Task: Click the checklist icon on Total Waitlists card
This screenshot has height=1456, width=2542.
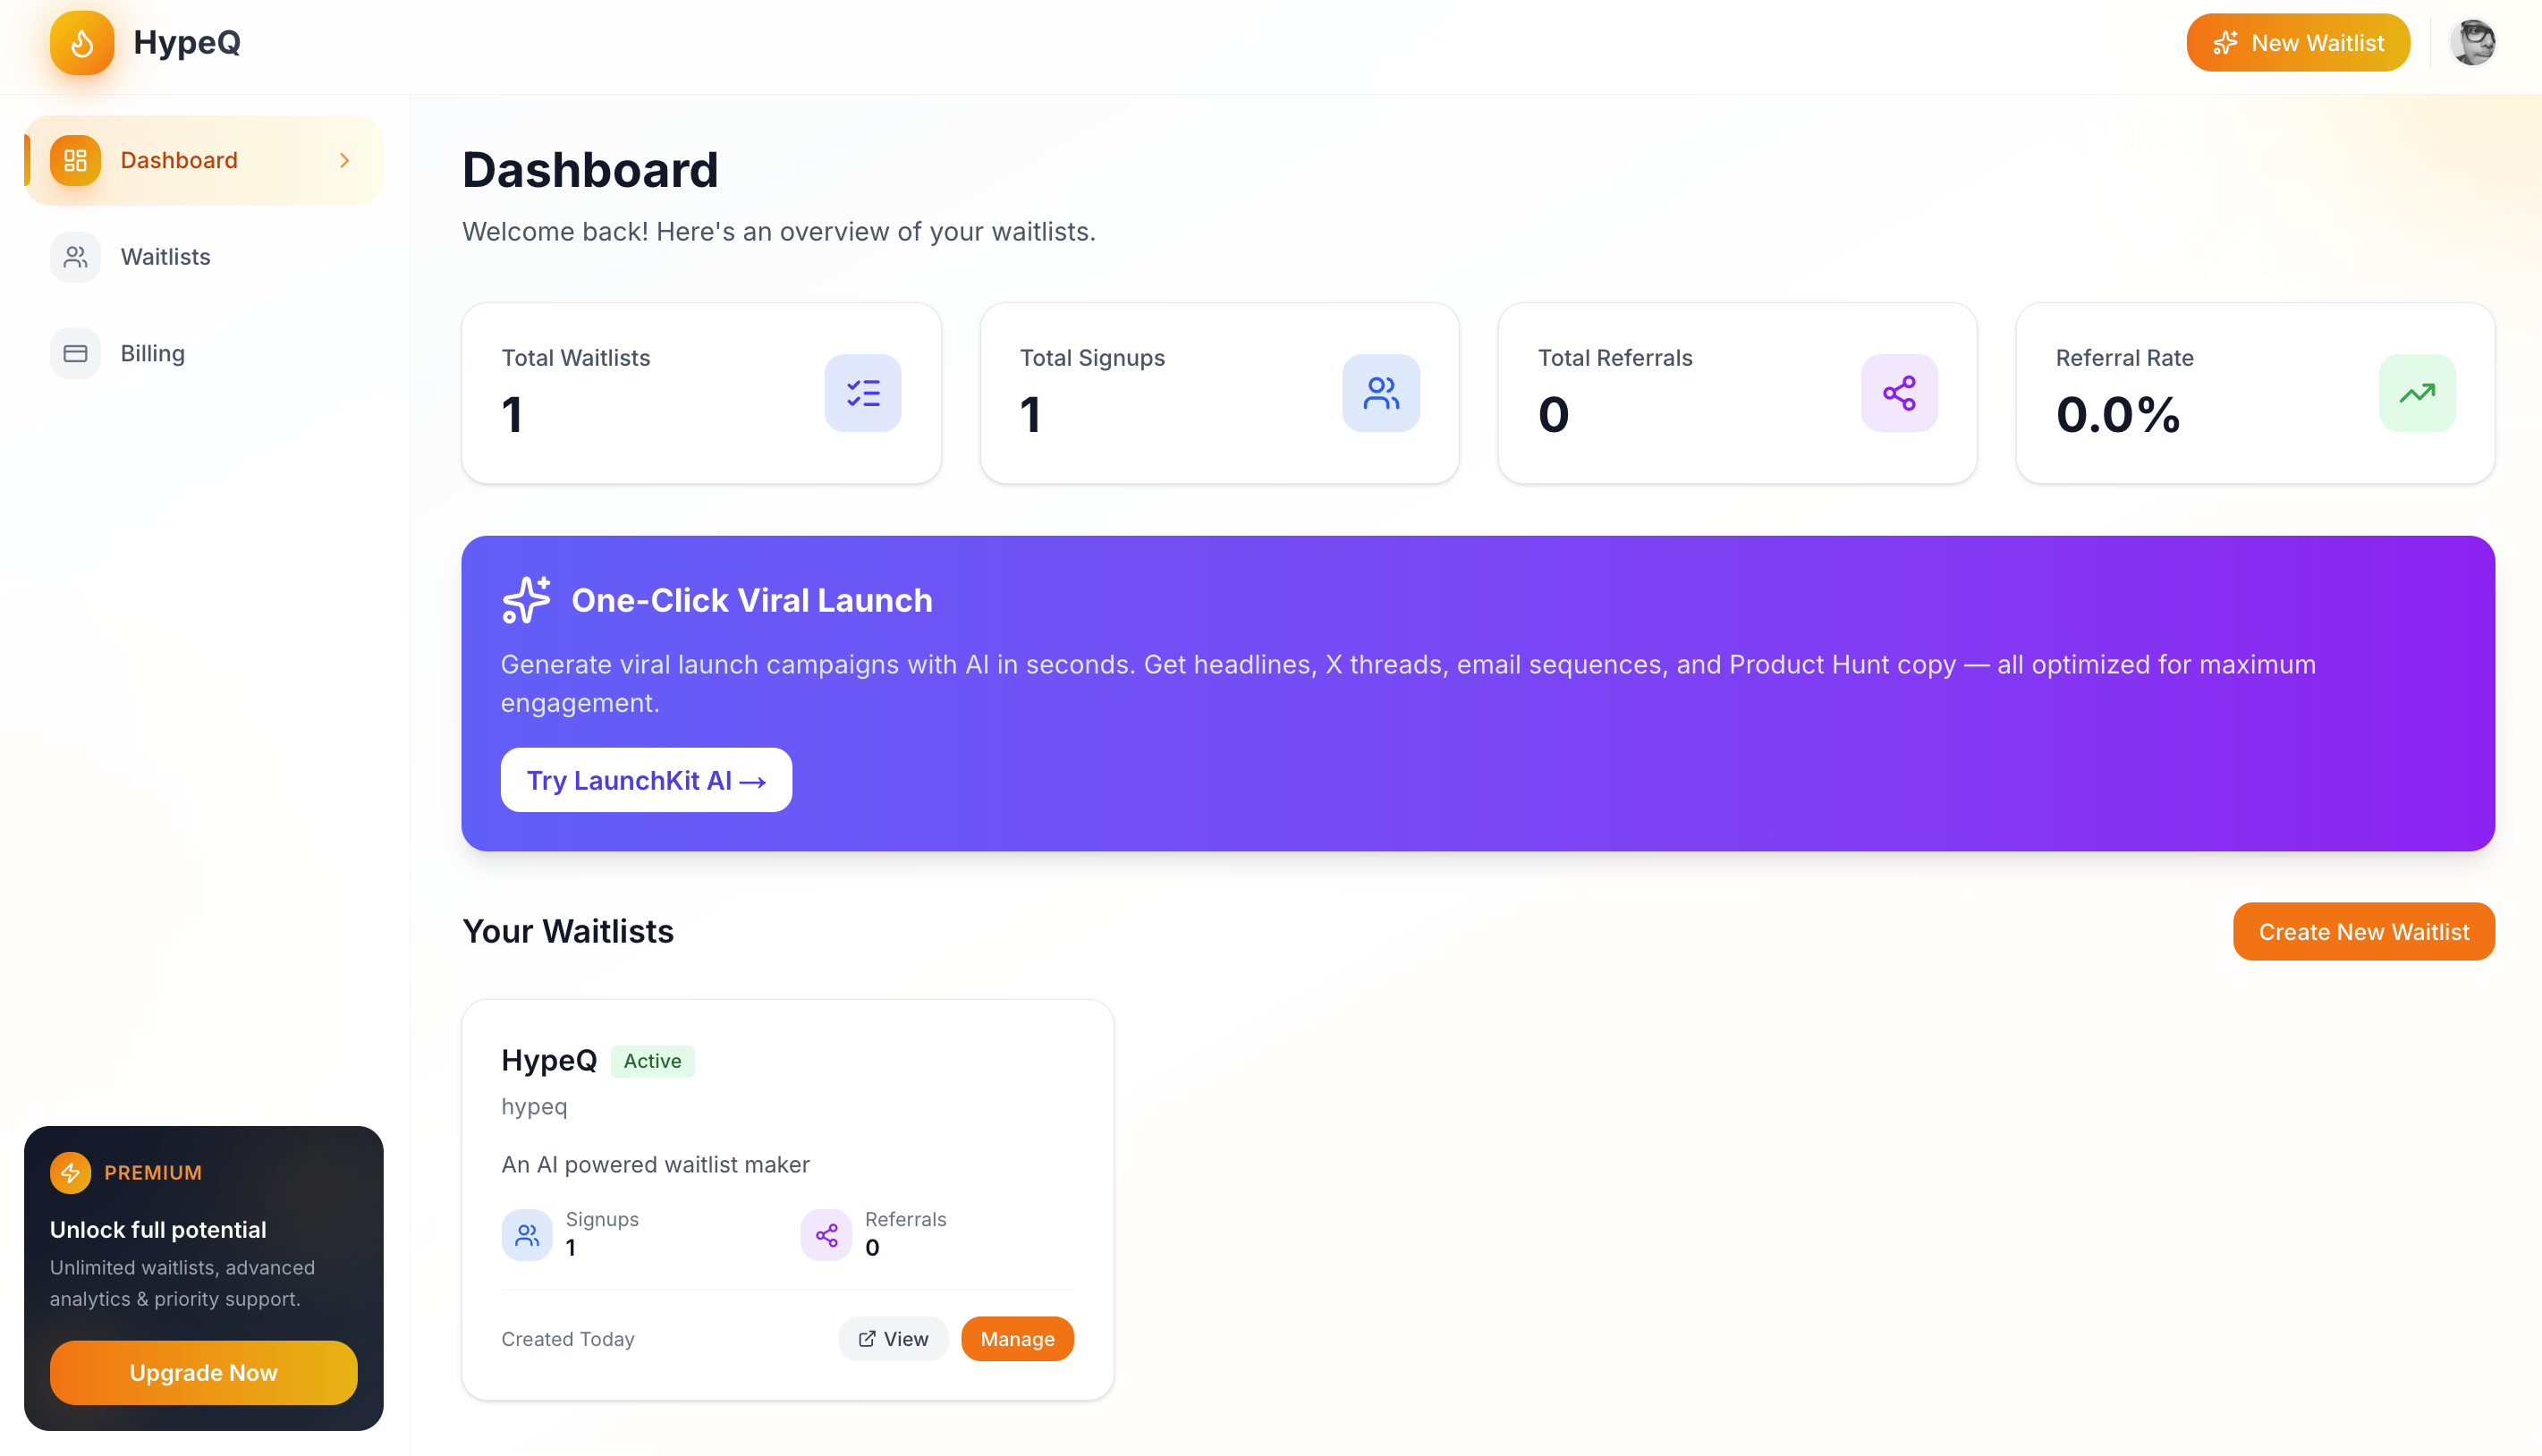Action: click(862, 393)
